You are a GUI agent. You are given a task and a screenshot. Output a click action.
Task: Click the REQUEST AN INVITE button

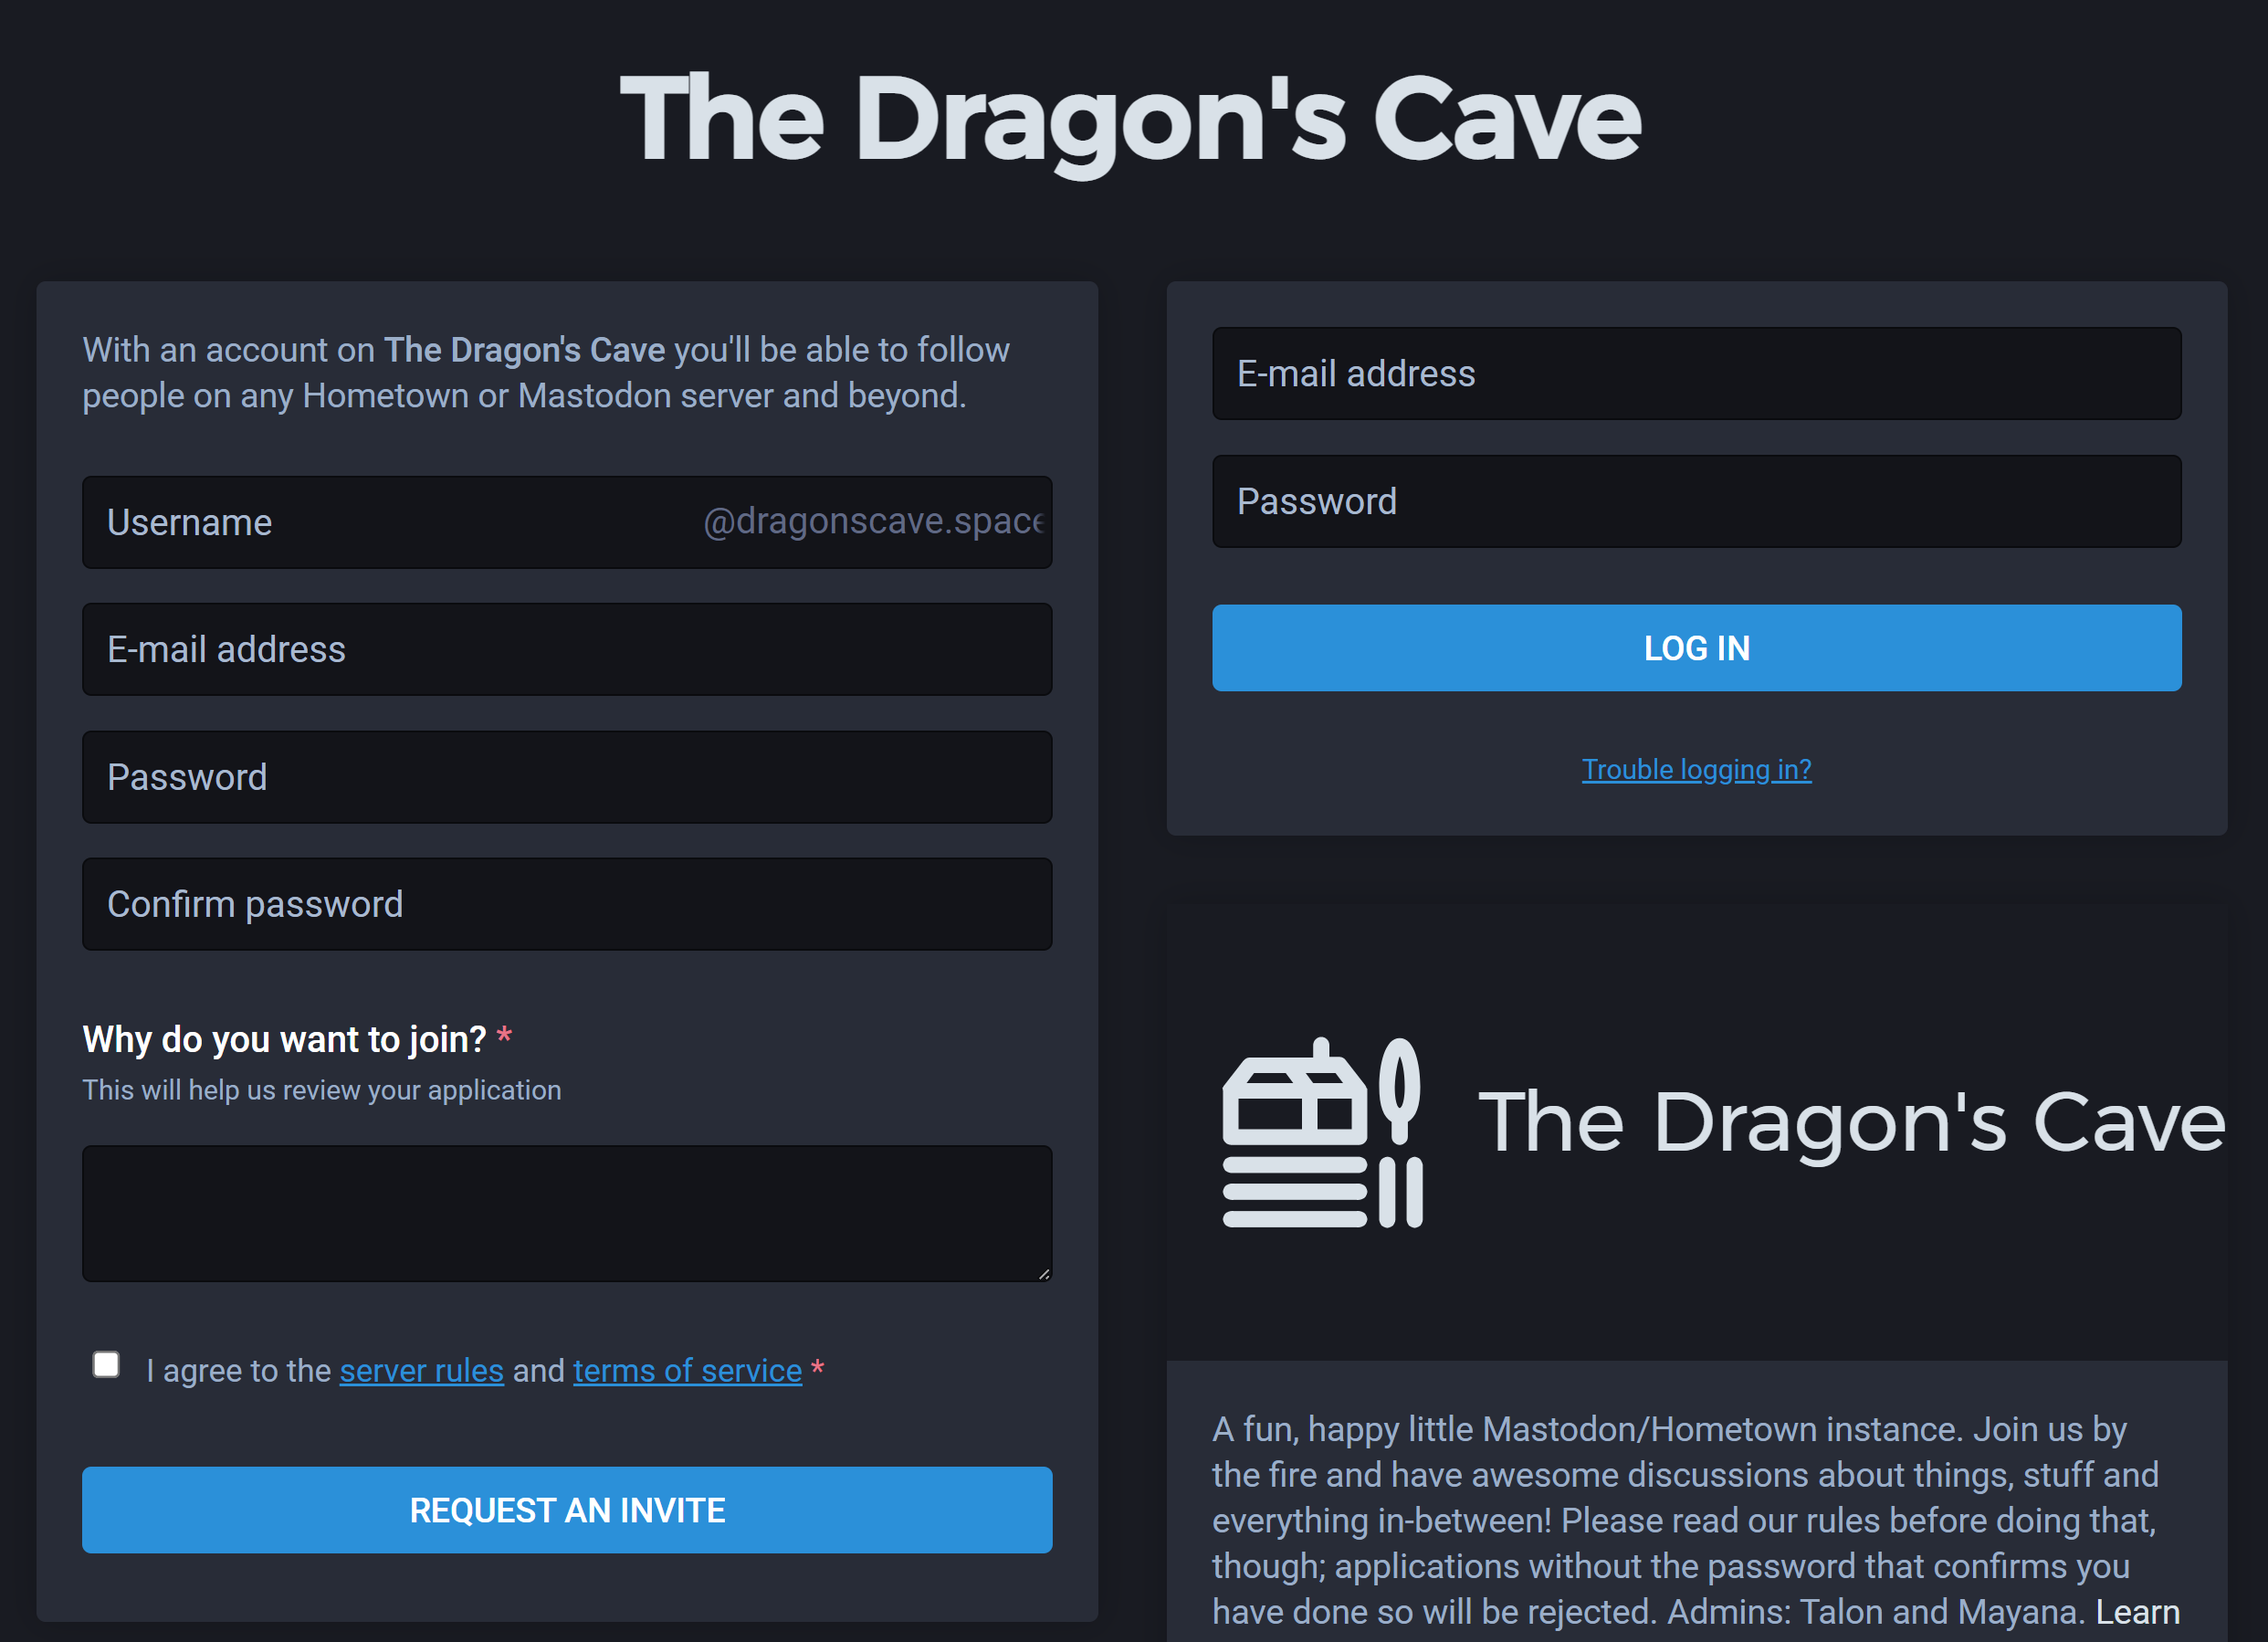(567, 1510)
